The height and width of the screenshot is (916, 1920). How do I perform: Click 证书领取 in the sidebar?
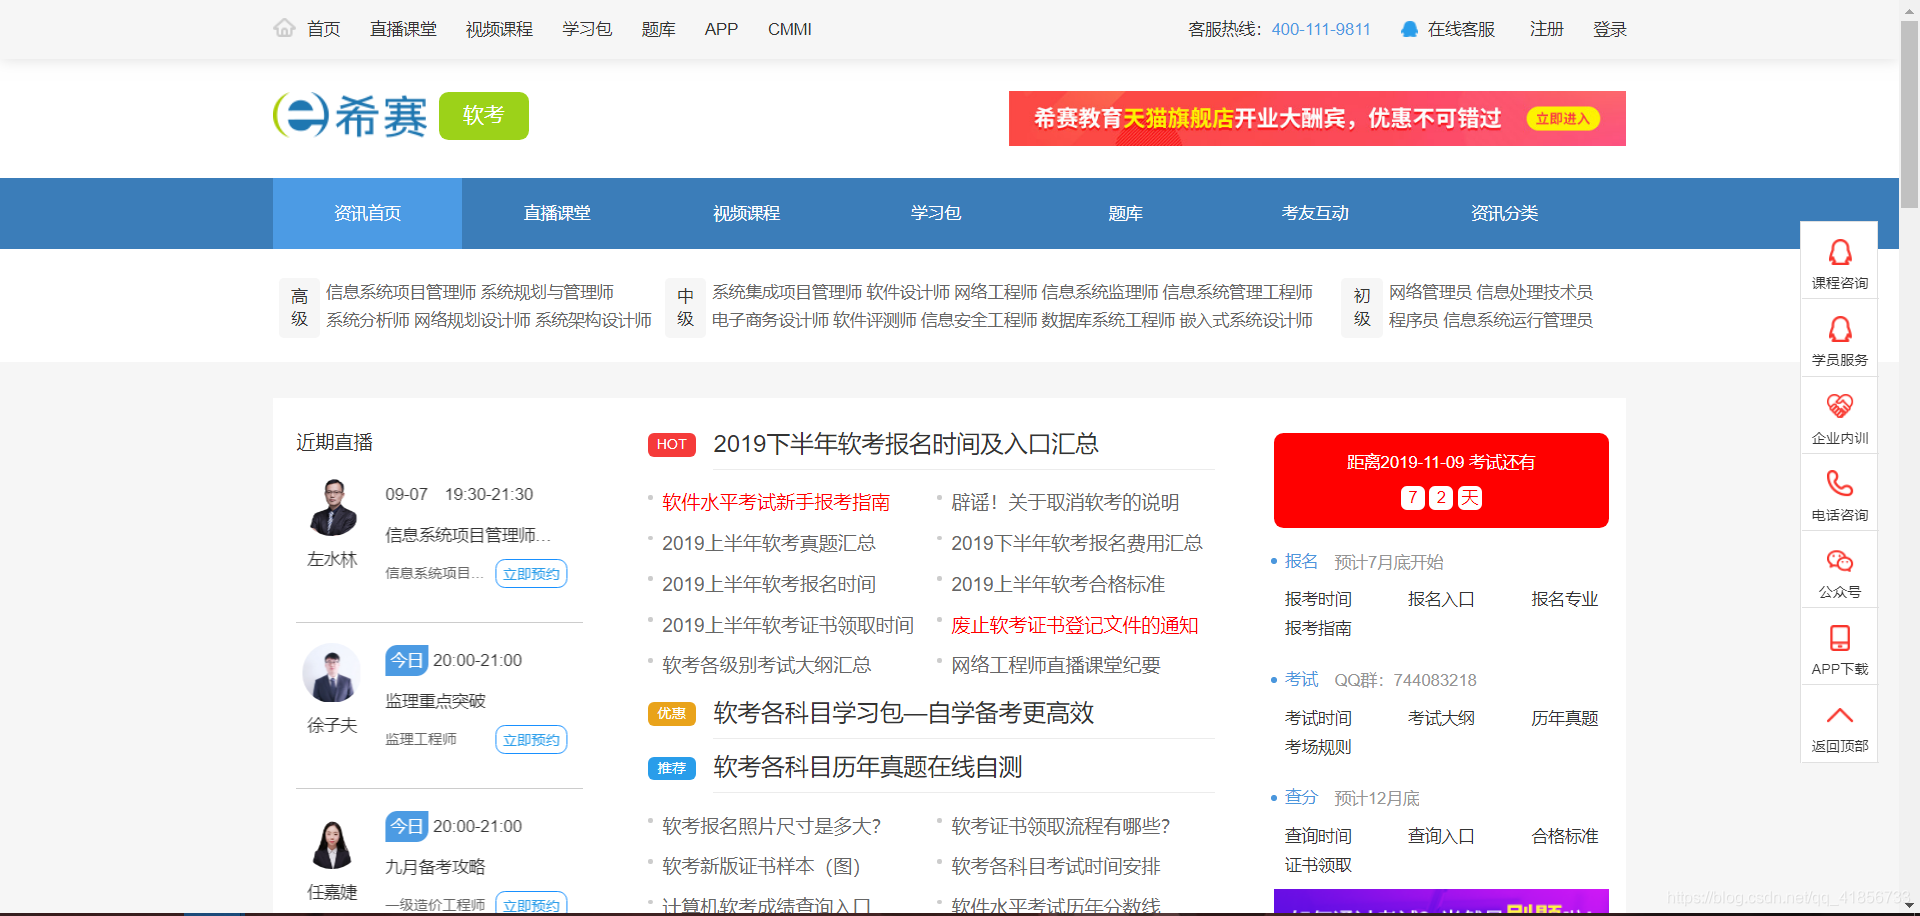coord(1318,865)
